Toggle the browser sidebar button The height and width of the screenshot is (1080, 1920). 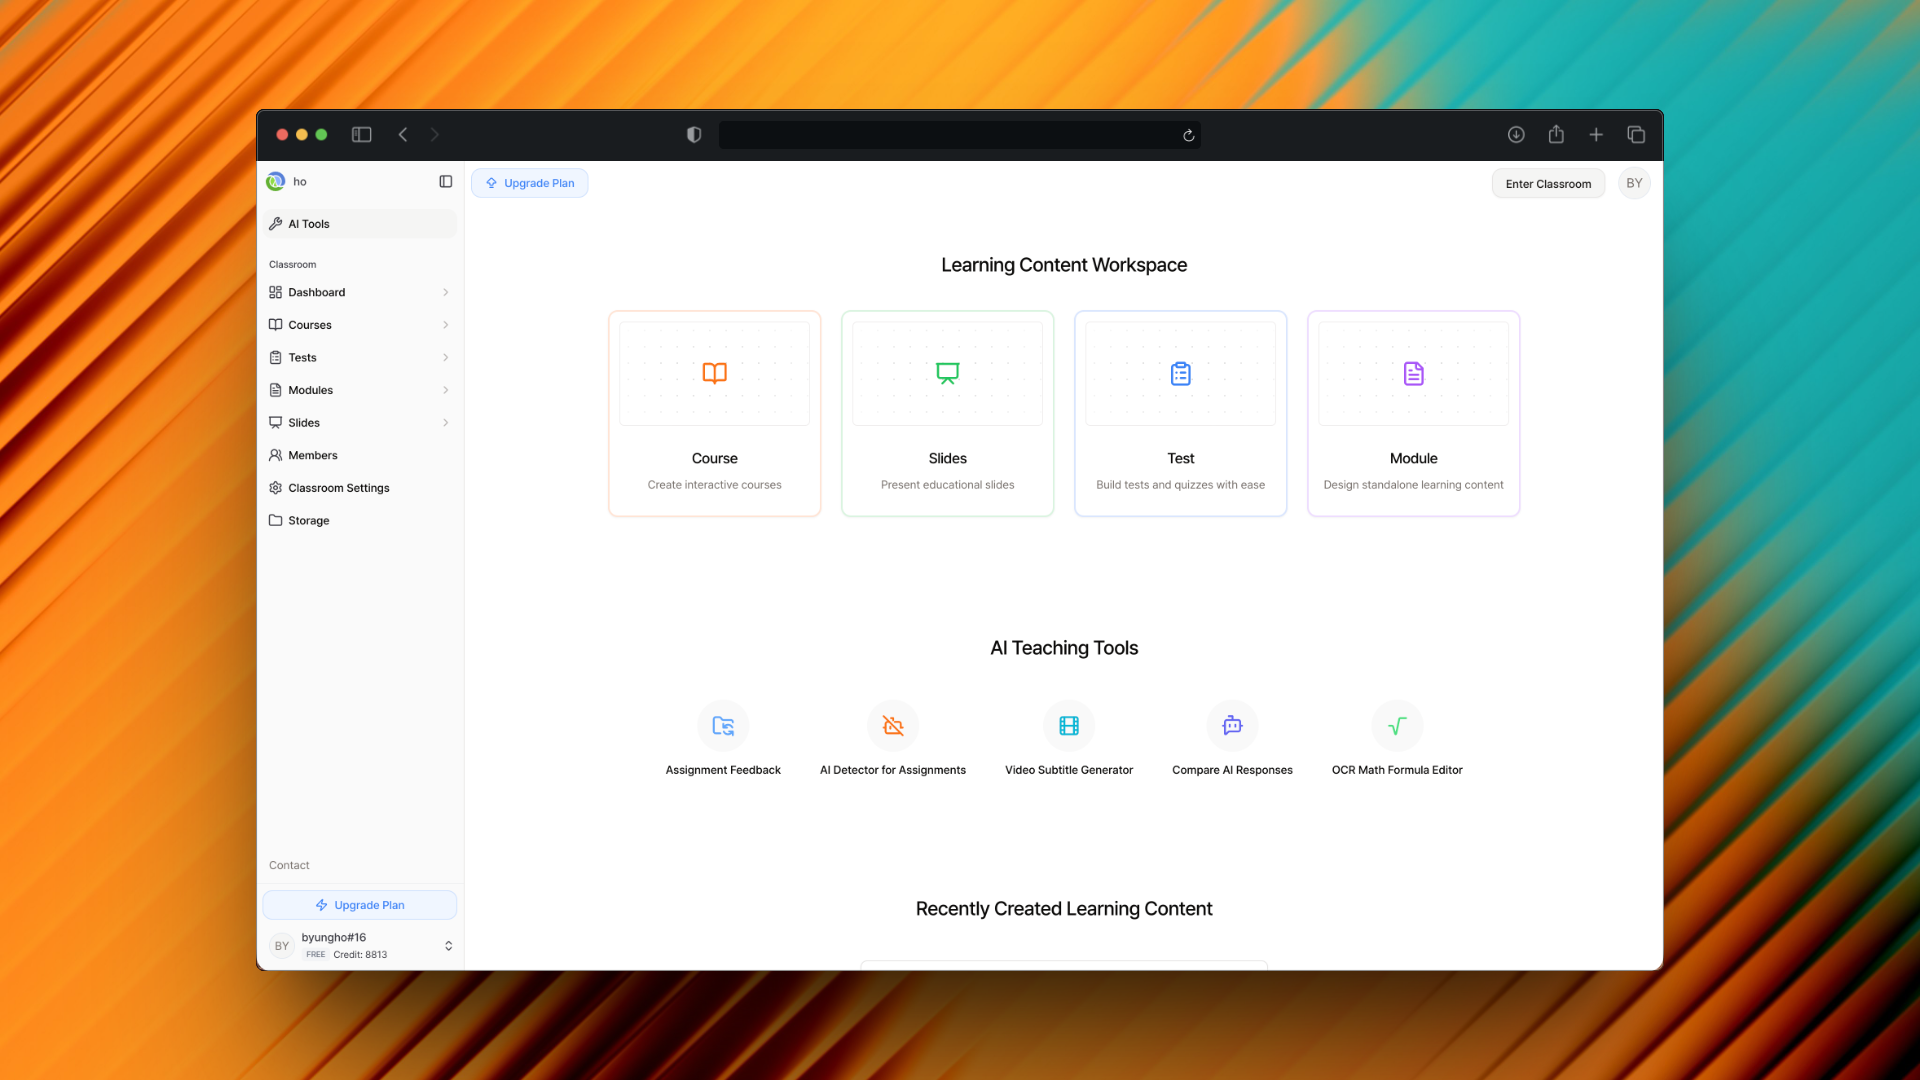coord(362,135)
